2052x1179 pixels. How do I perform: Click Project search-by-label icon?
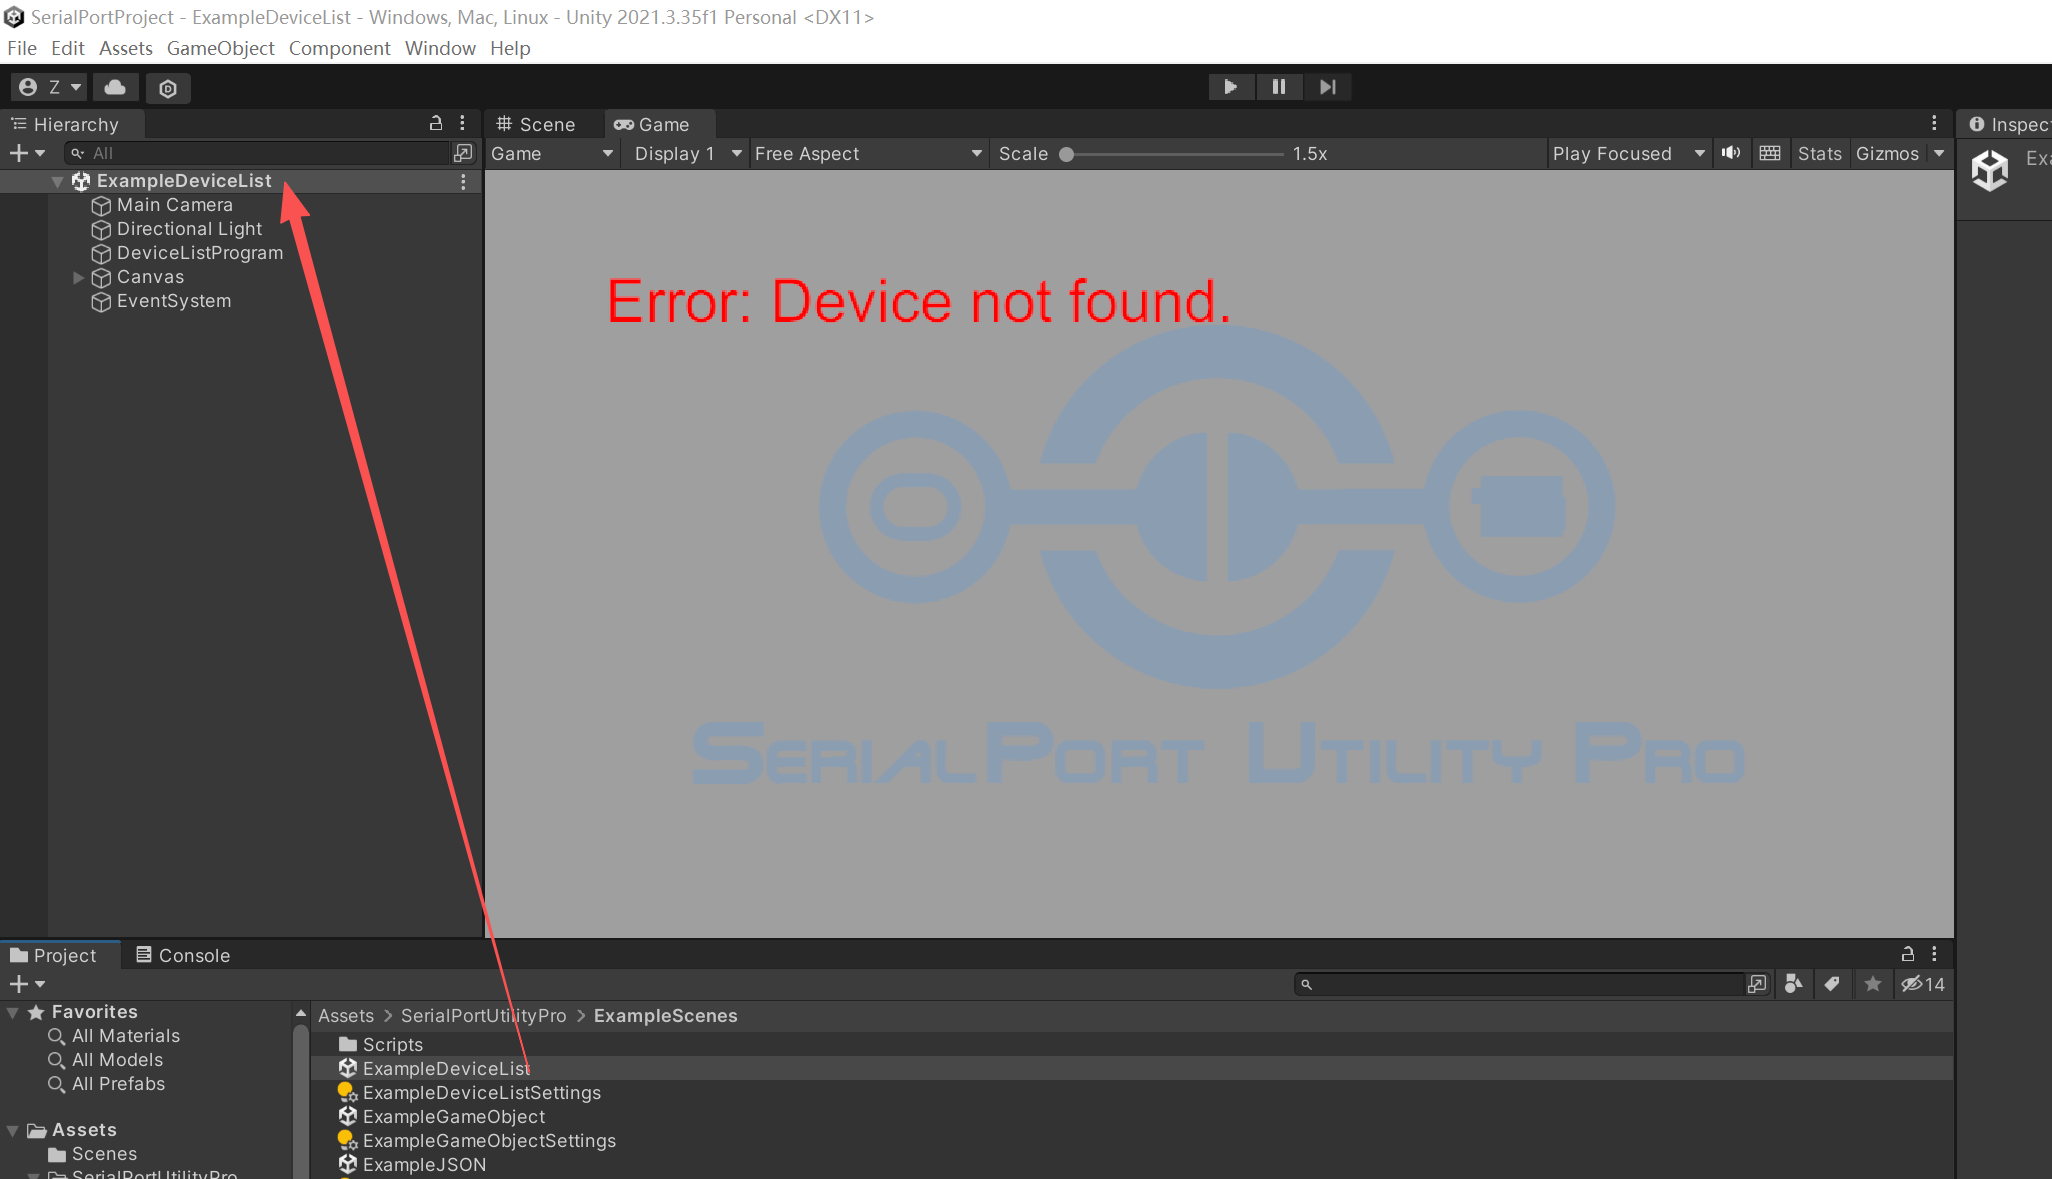[x=1832, y=984]
